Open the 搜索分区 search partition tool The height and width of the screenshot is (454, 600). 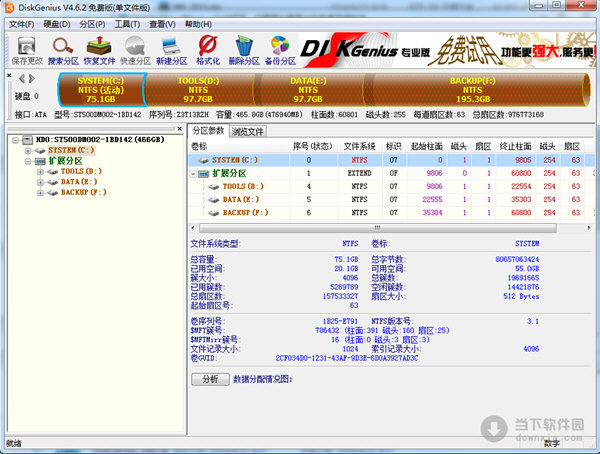[63, 51]
